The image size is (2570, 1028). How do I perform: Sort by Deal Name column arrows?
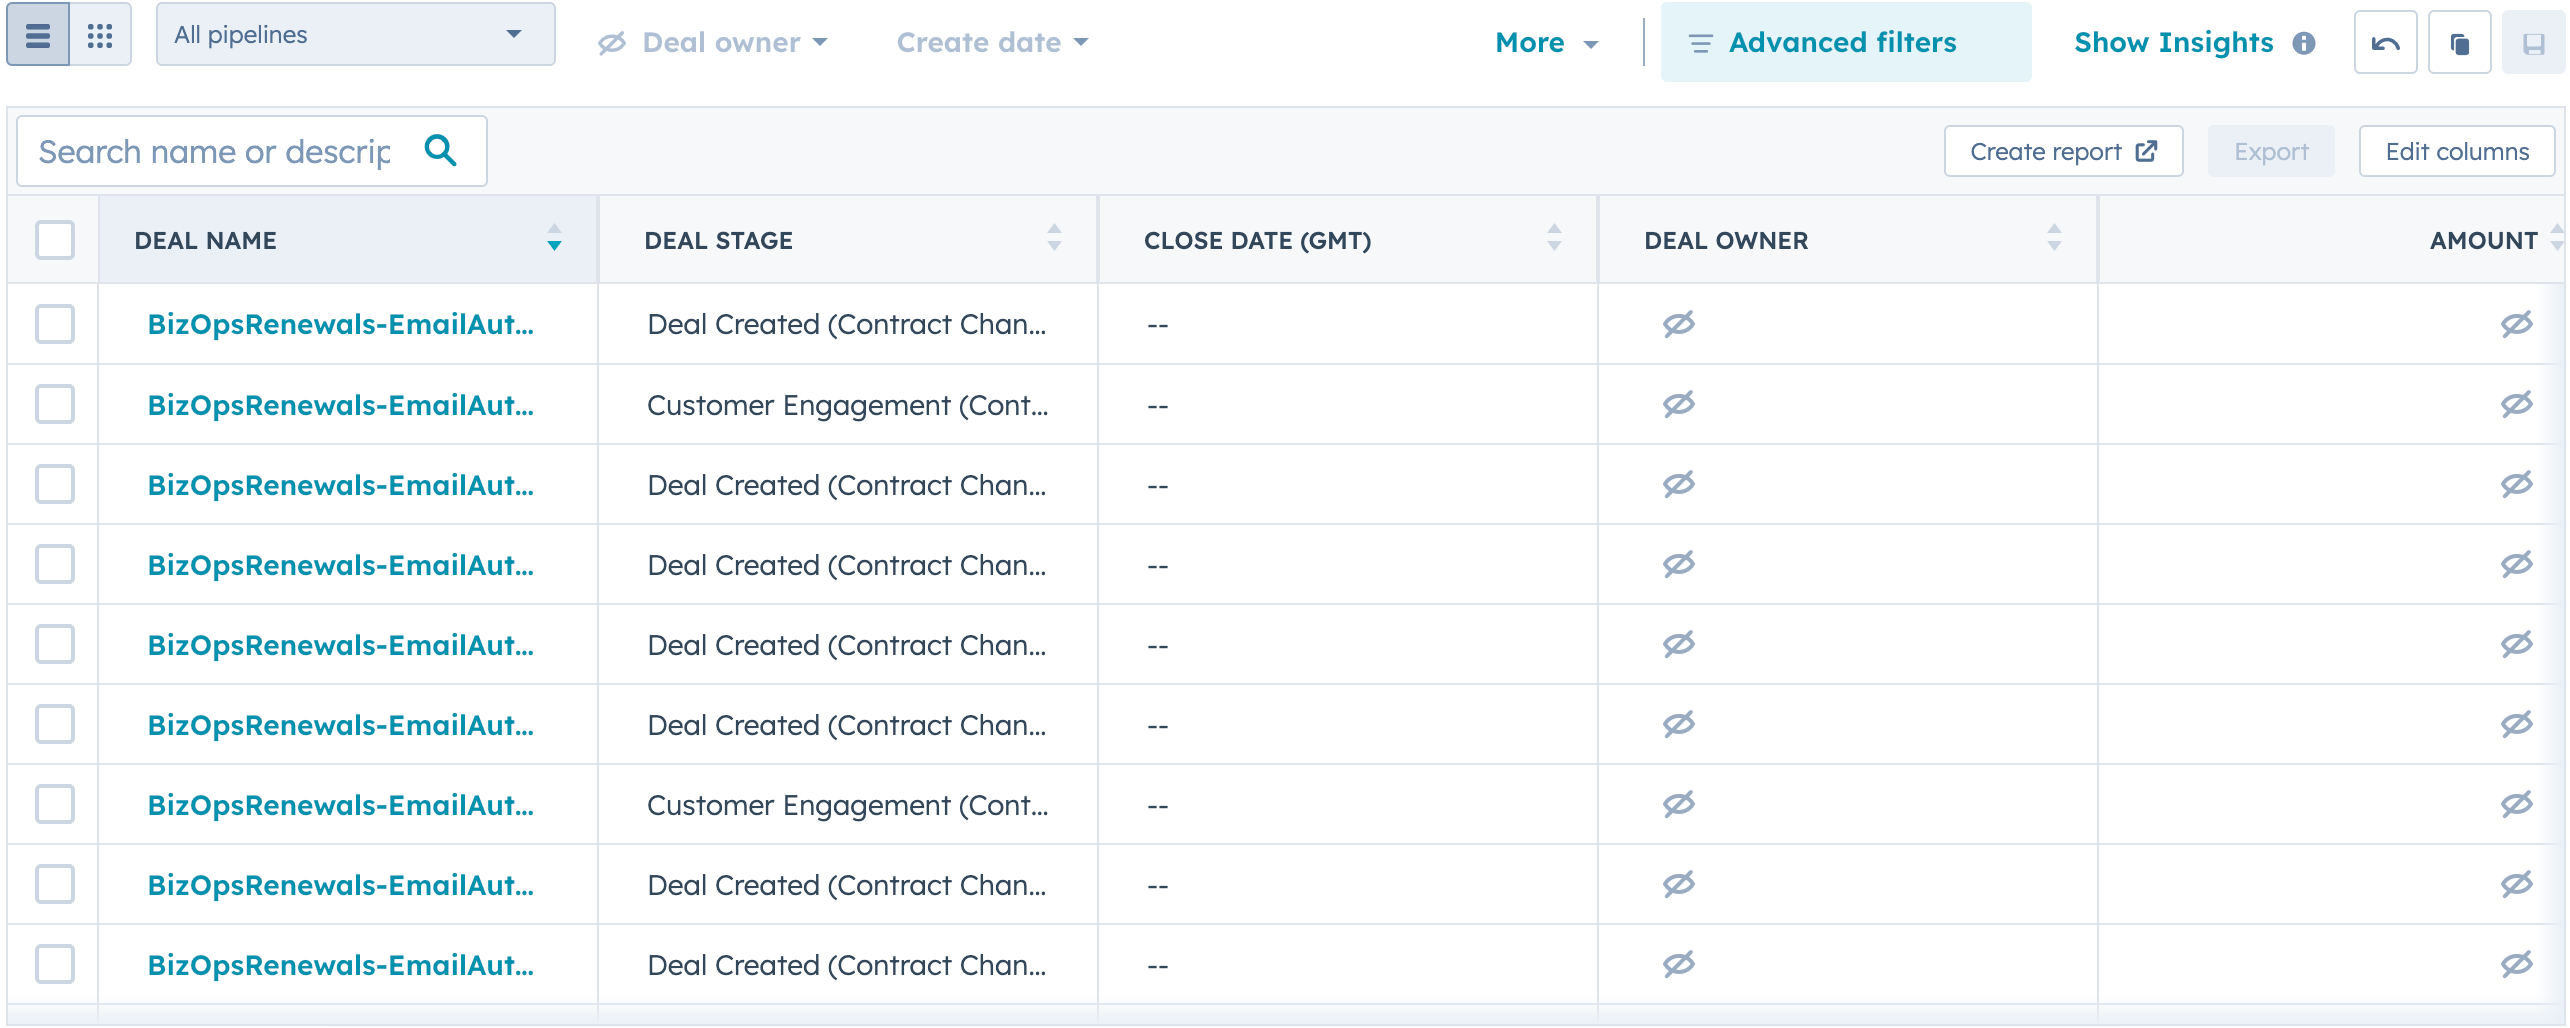click(x=554, y=238)
